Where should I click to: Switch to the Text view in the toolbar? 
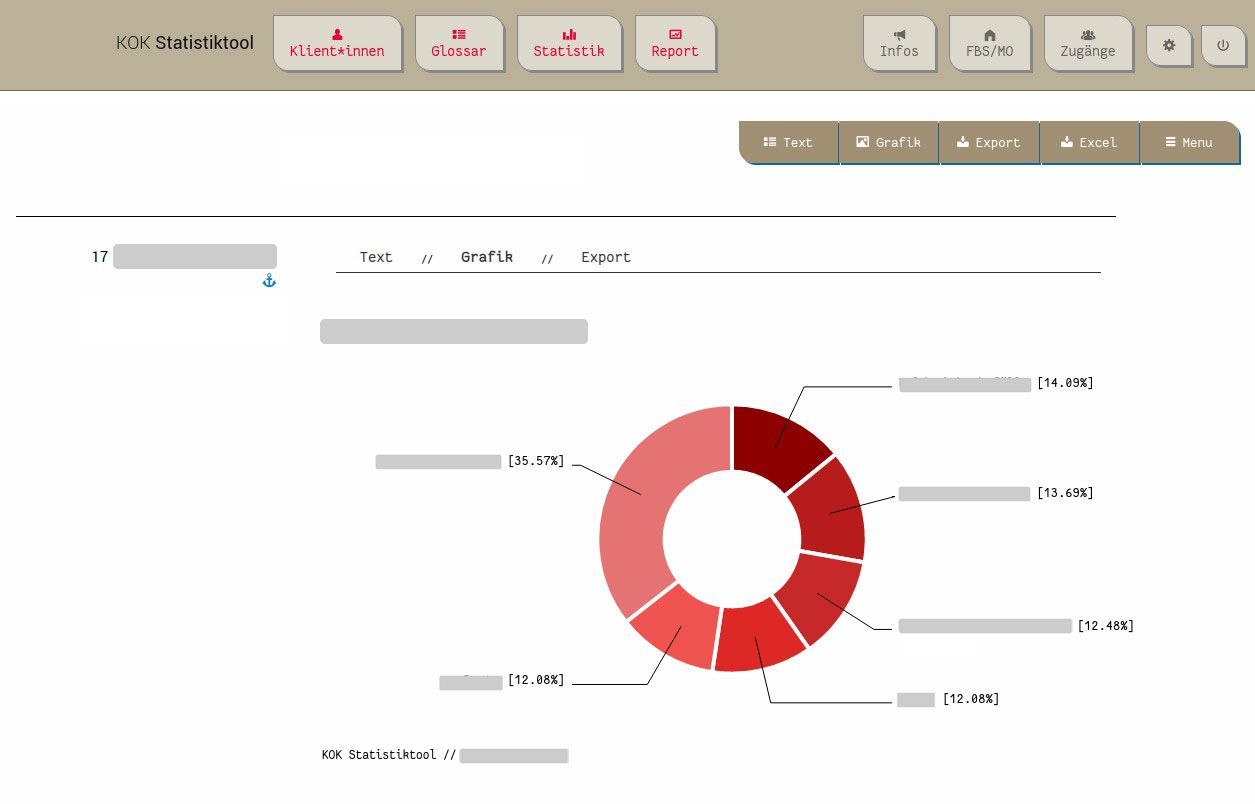click(x=788, y=142)
